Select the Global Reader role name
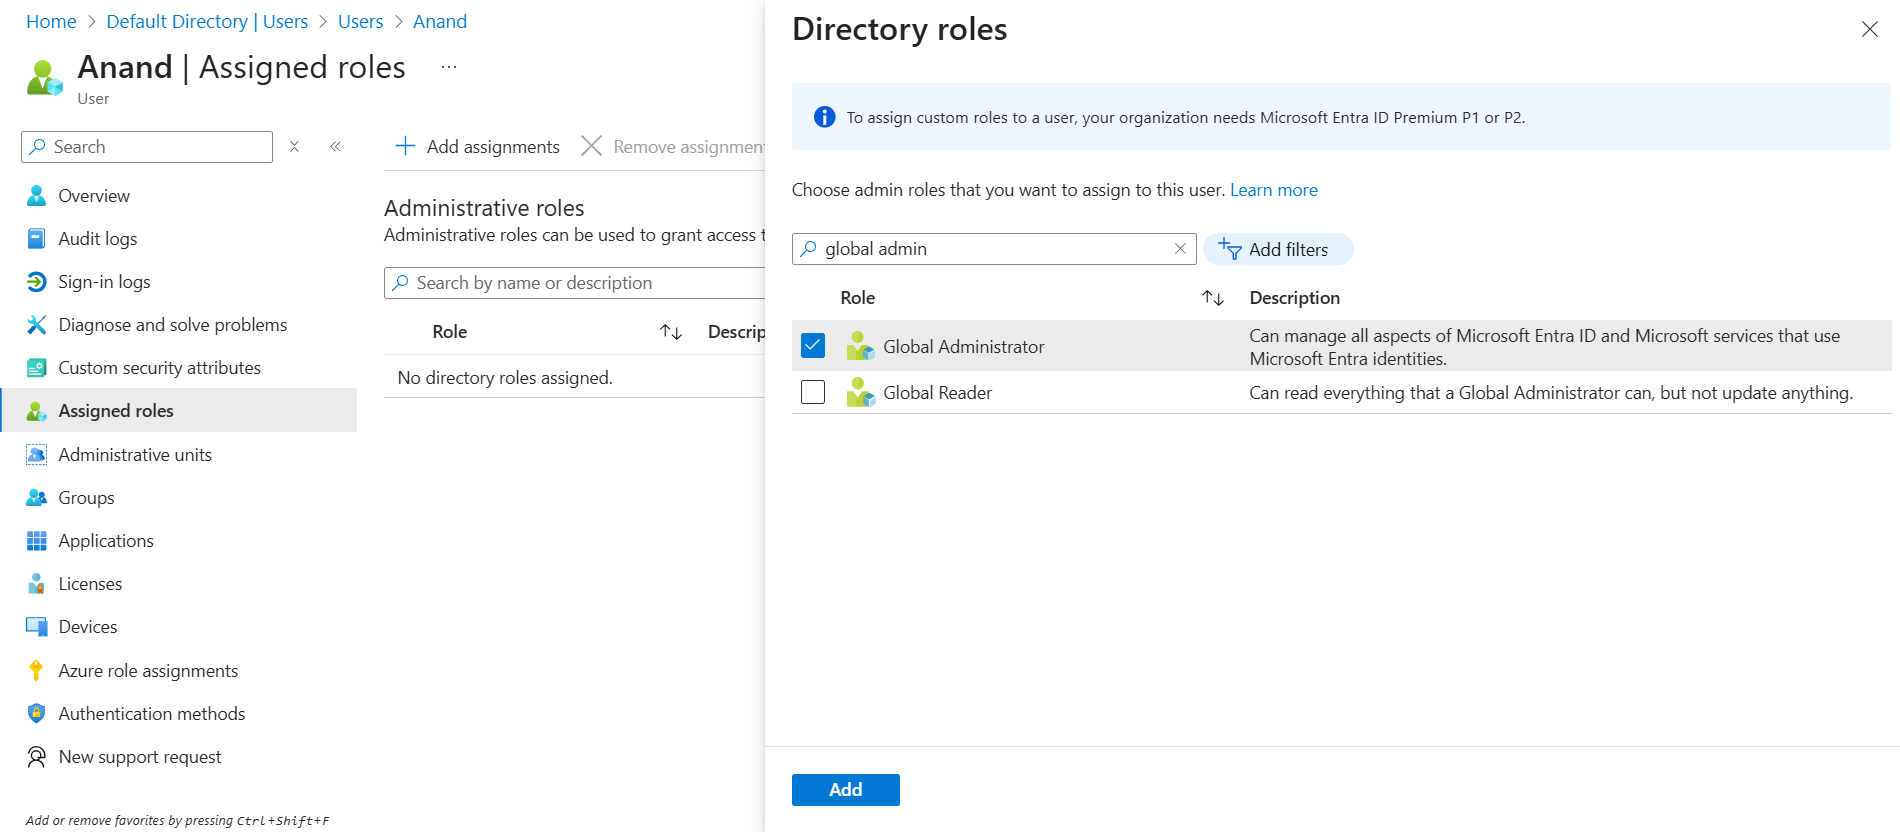The width and height of the screenshot is (1900, 832). pyautogui.click(x=938, y=393)
